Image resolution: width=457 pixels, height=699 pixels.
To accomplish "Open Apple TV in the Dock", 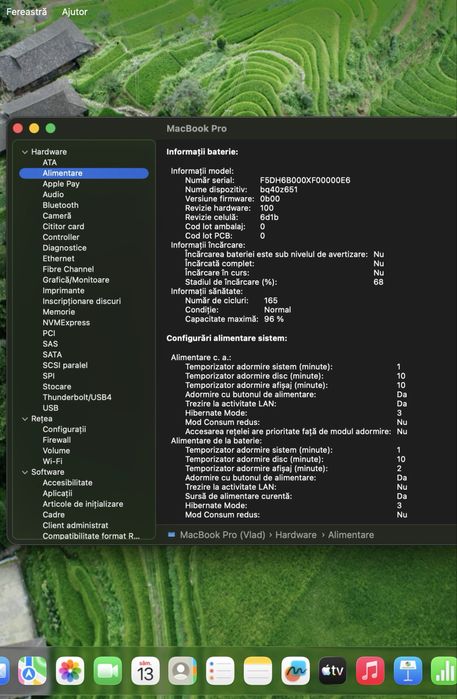I will 333,670.
